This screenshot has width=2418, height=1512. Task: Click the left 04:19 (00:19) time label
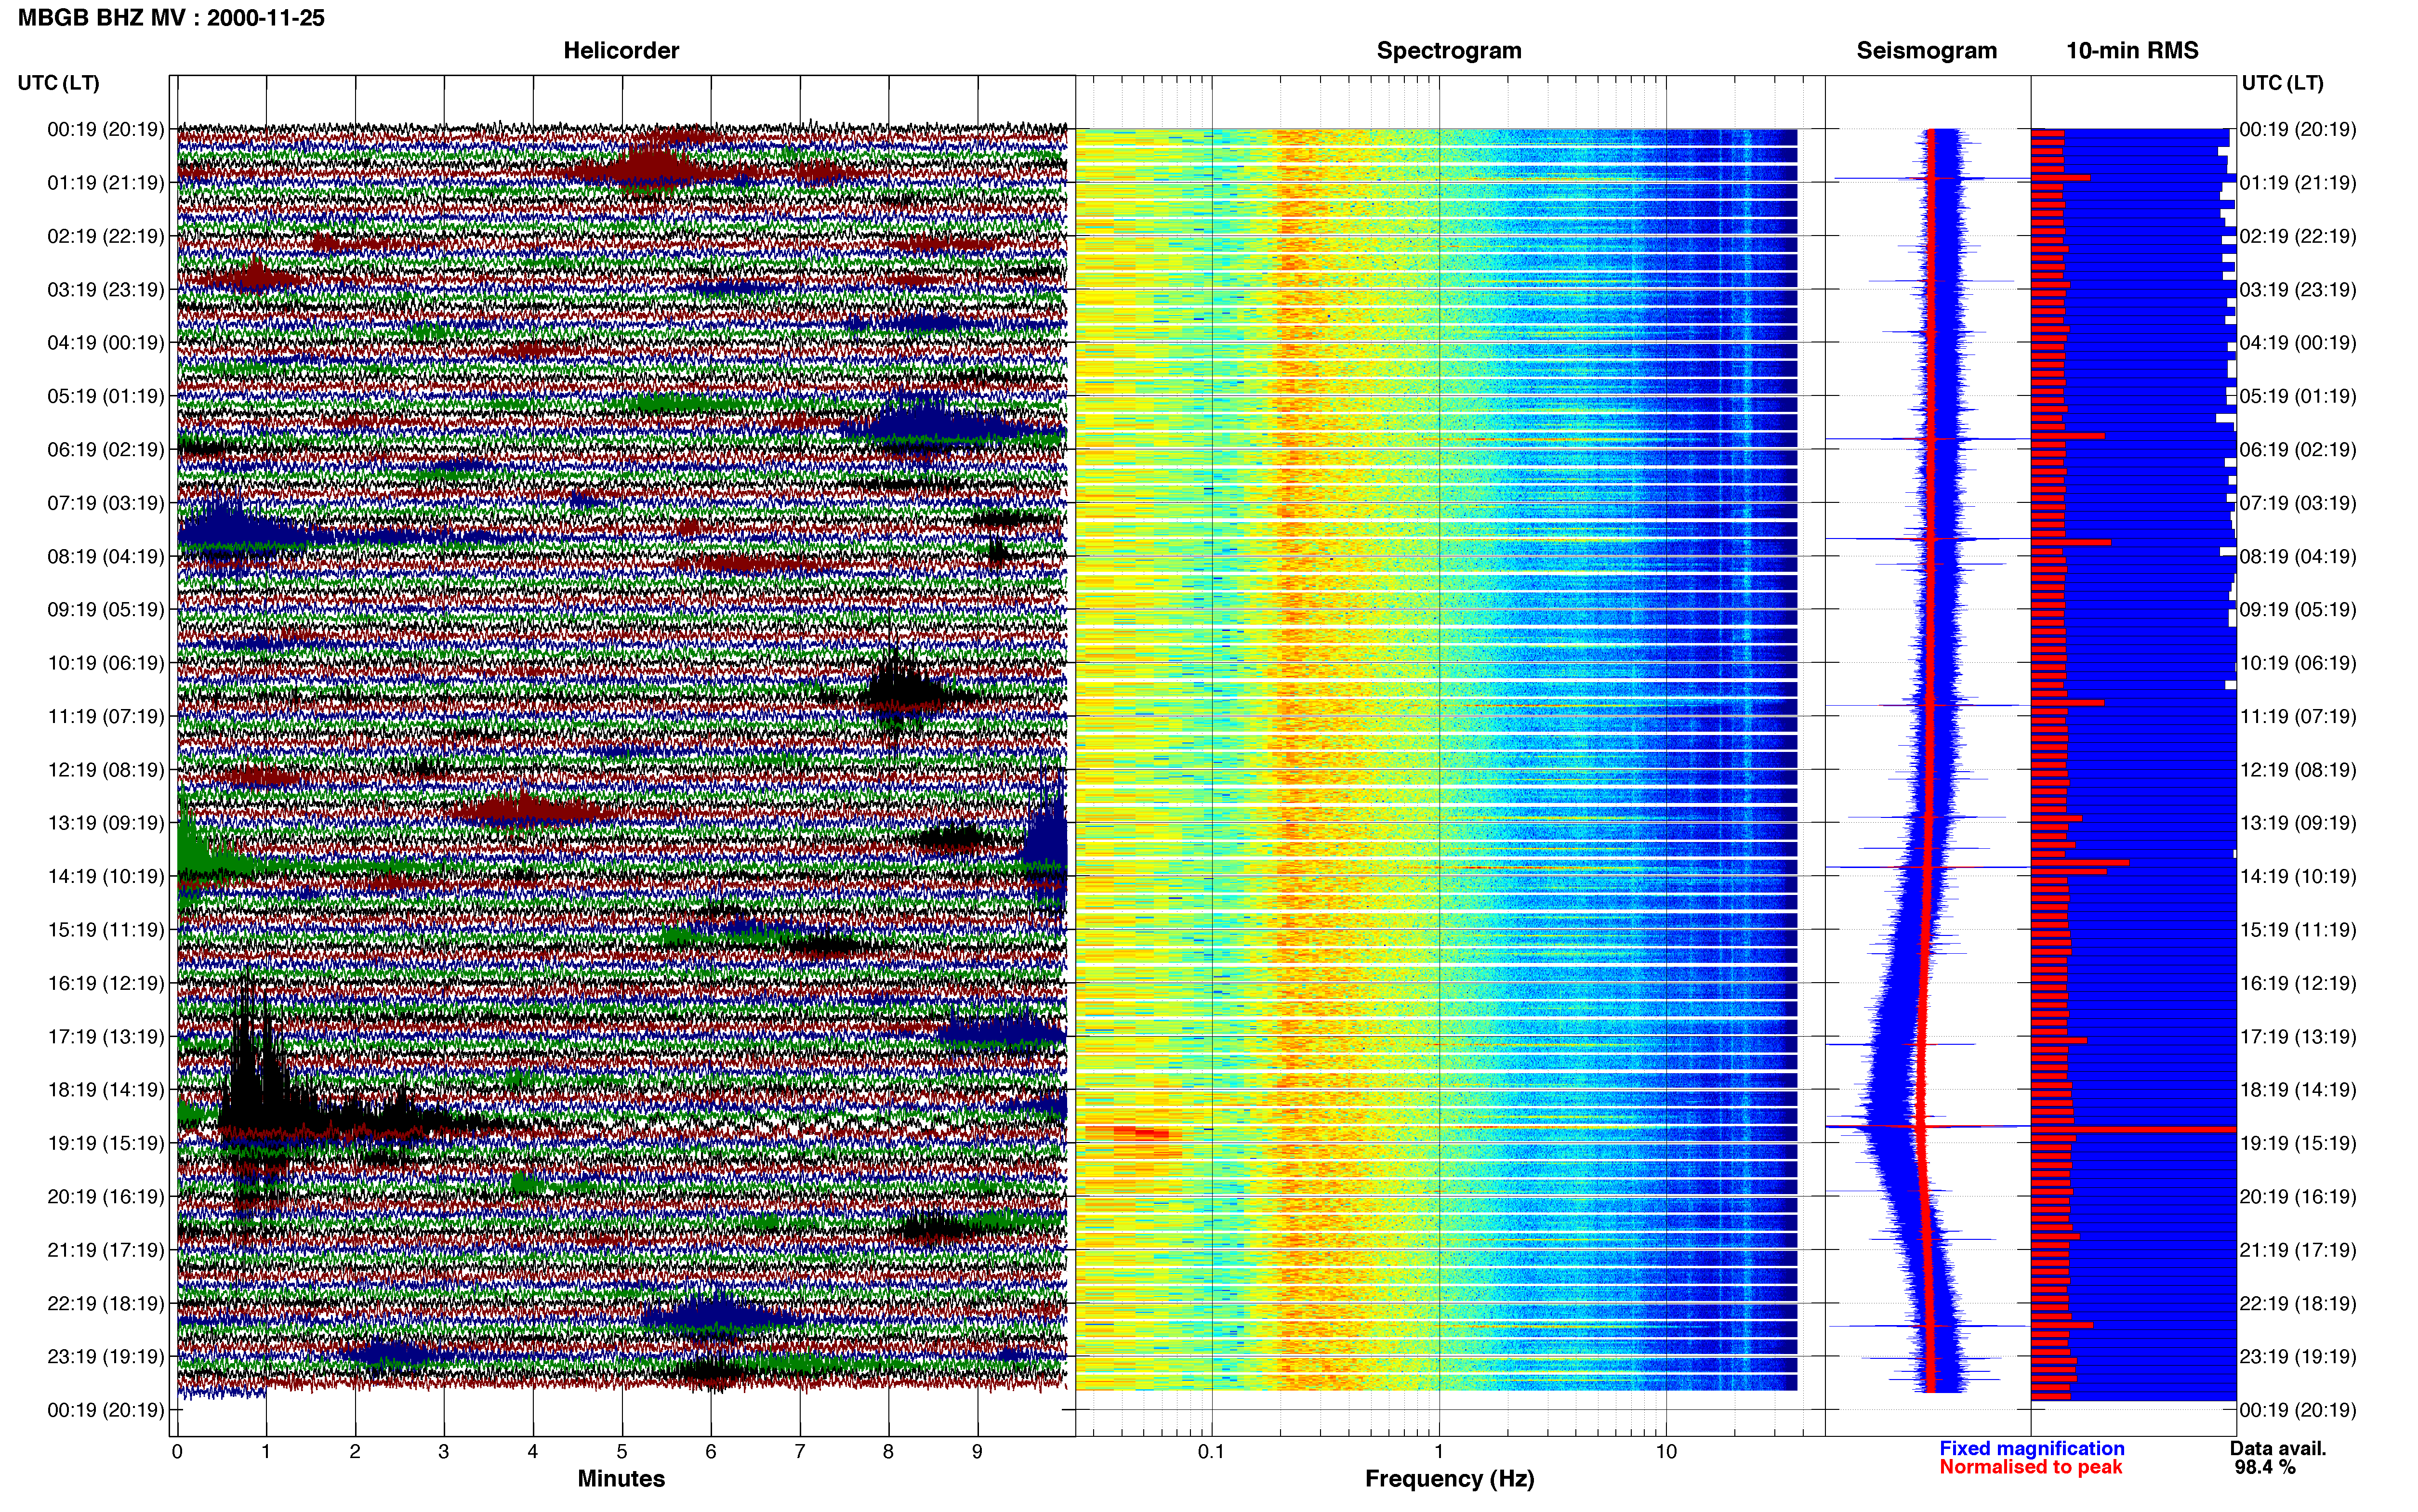(x=105, y=343)
